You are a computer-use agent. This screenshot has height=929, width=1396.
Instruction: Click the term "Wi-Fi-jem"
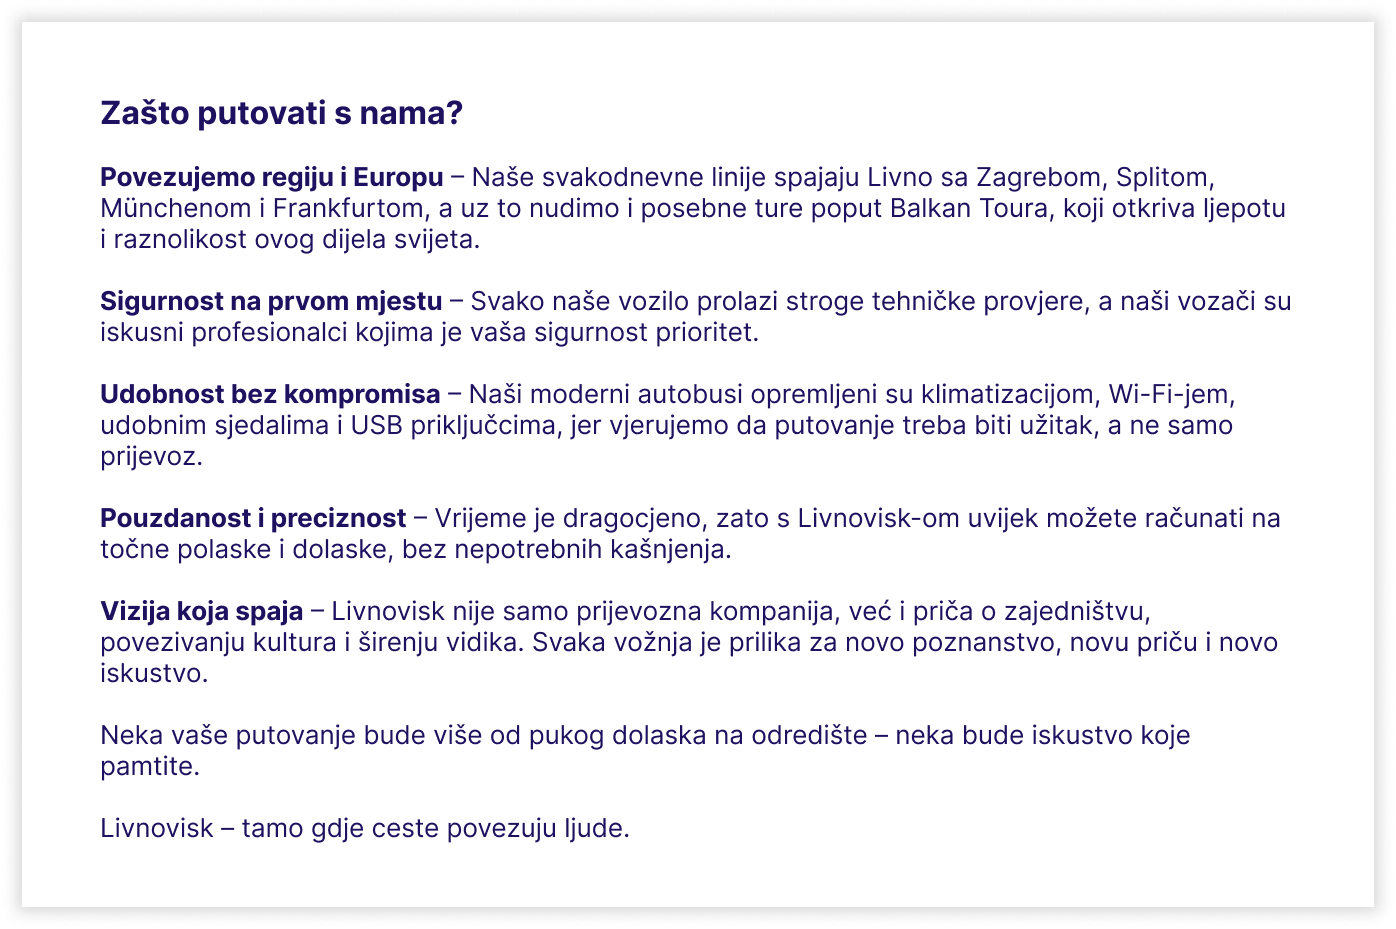click(x=1171, y=394)
